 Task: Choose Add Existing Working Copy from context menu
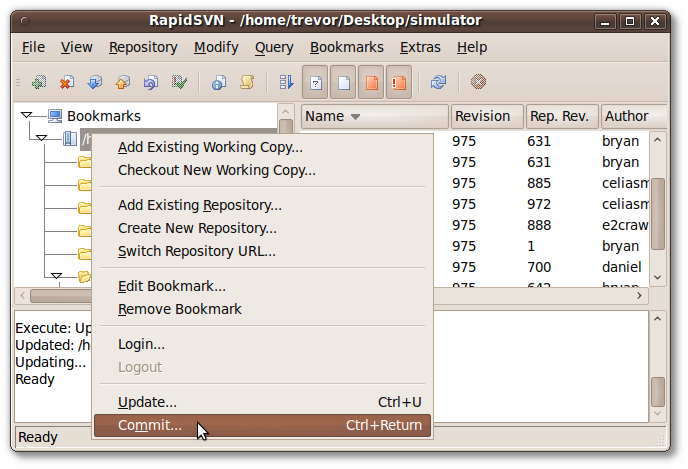(x=262, y=147)
